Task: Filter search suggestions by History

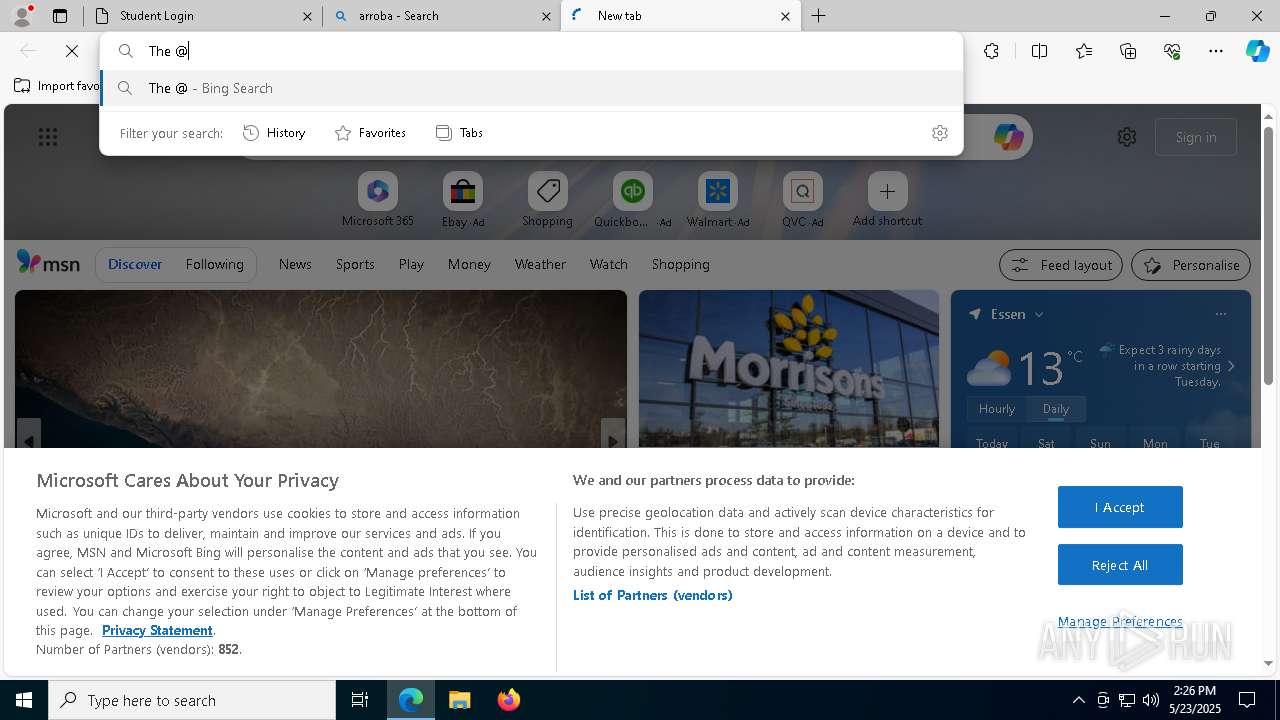Action: pyautogui.click(x=275, y=133)
